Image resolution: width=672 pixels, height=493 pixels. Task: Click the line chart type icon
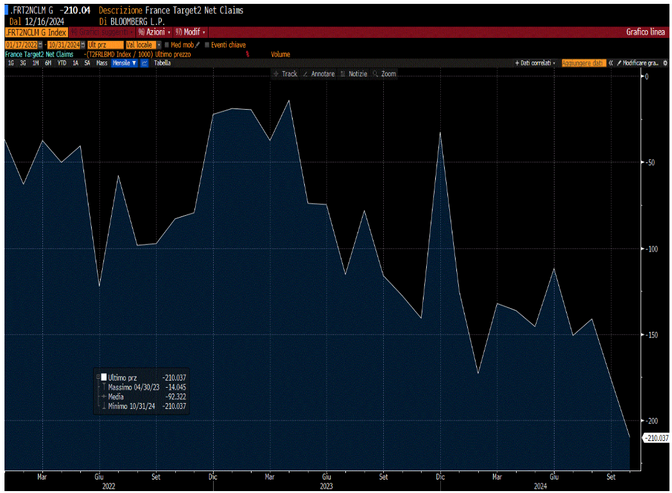(144, 62)
